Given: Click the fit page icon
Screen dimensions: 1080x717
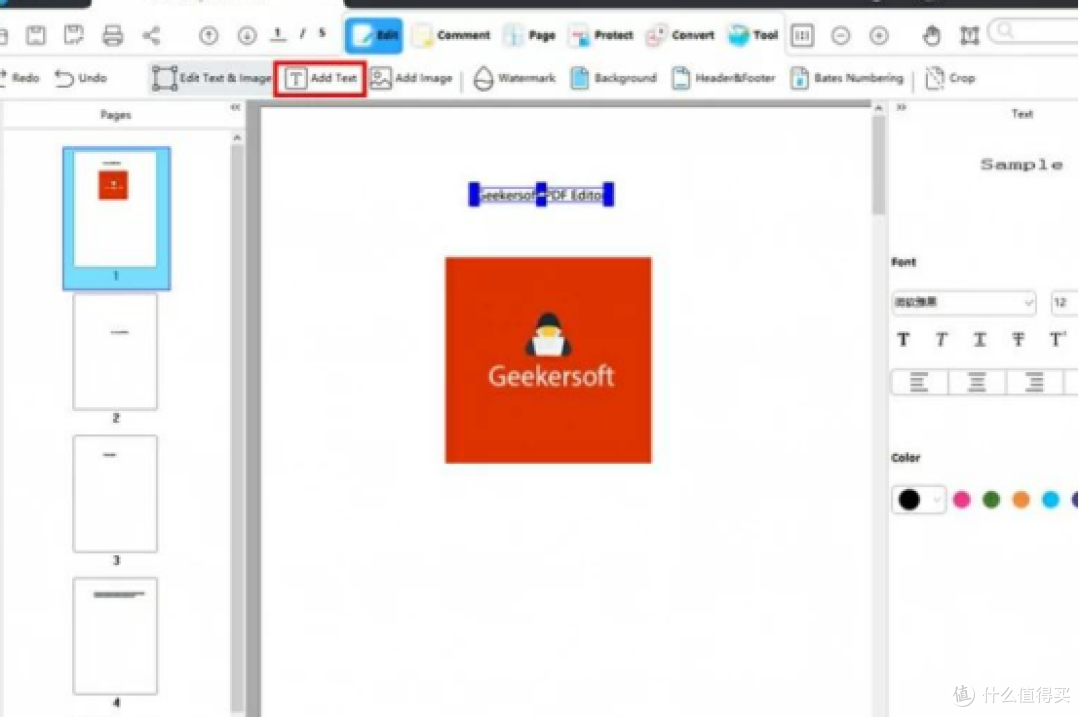Looking at the screenshot, I should click(x=969, y=35).
